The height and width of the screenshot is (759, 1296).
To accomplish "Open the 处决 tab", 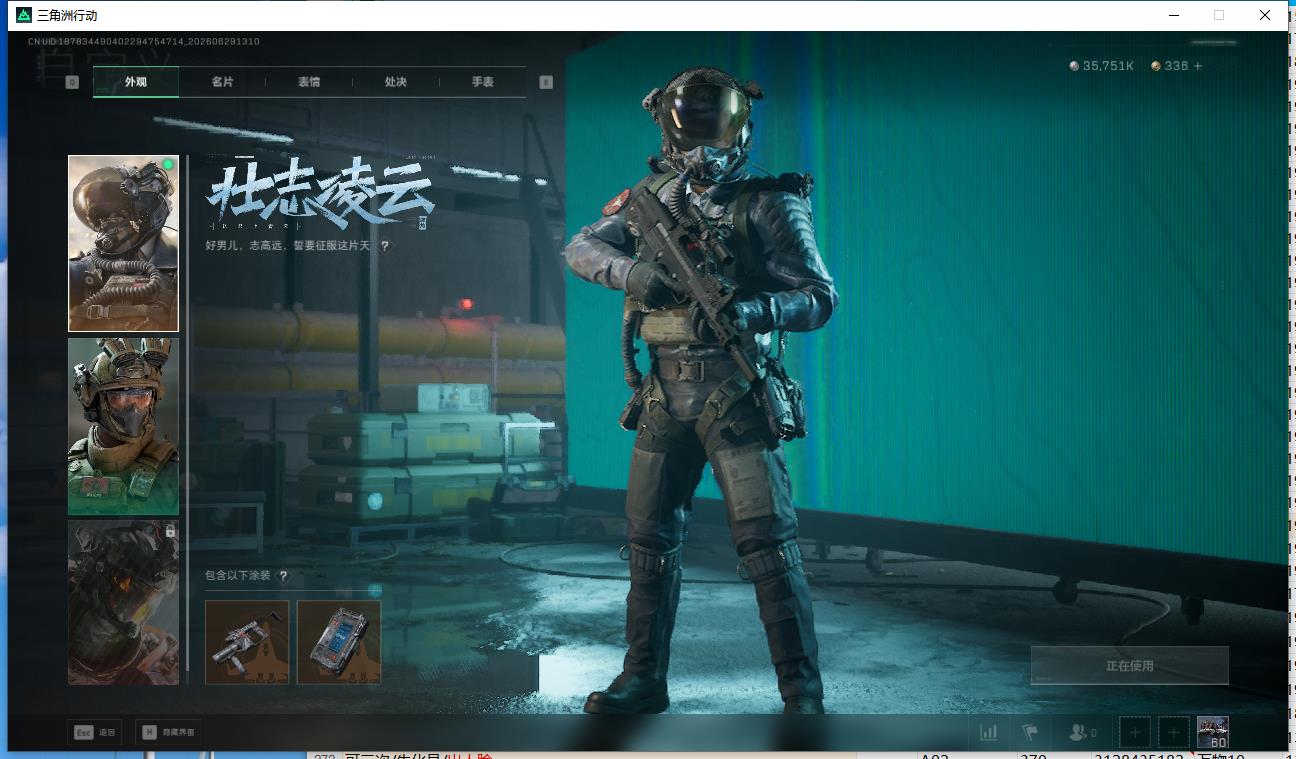I will click(x=396, y=82).
